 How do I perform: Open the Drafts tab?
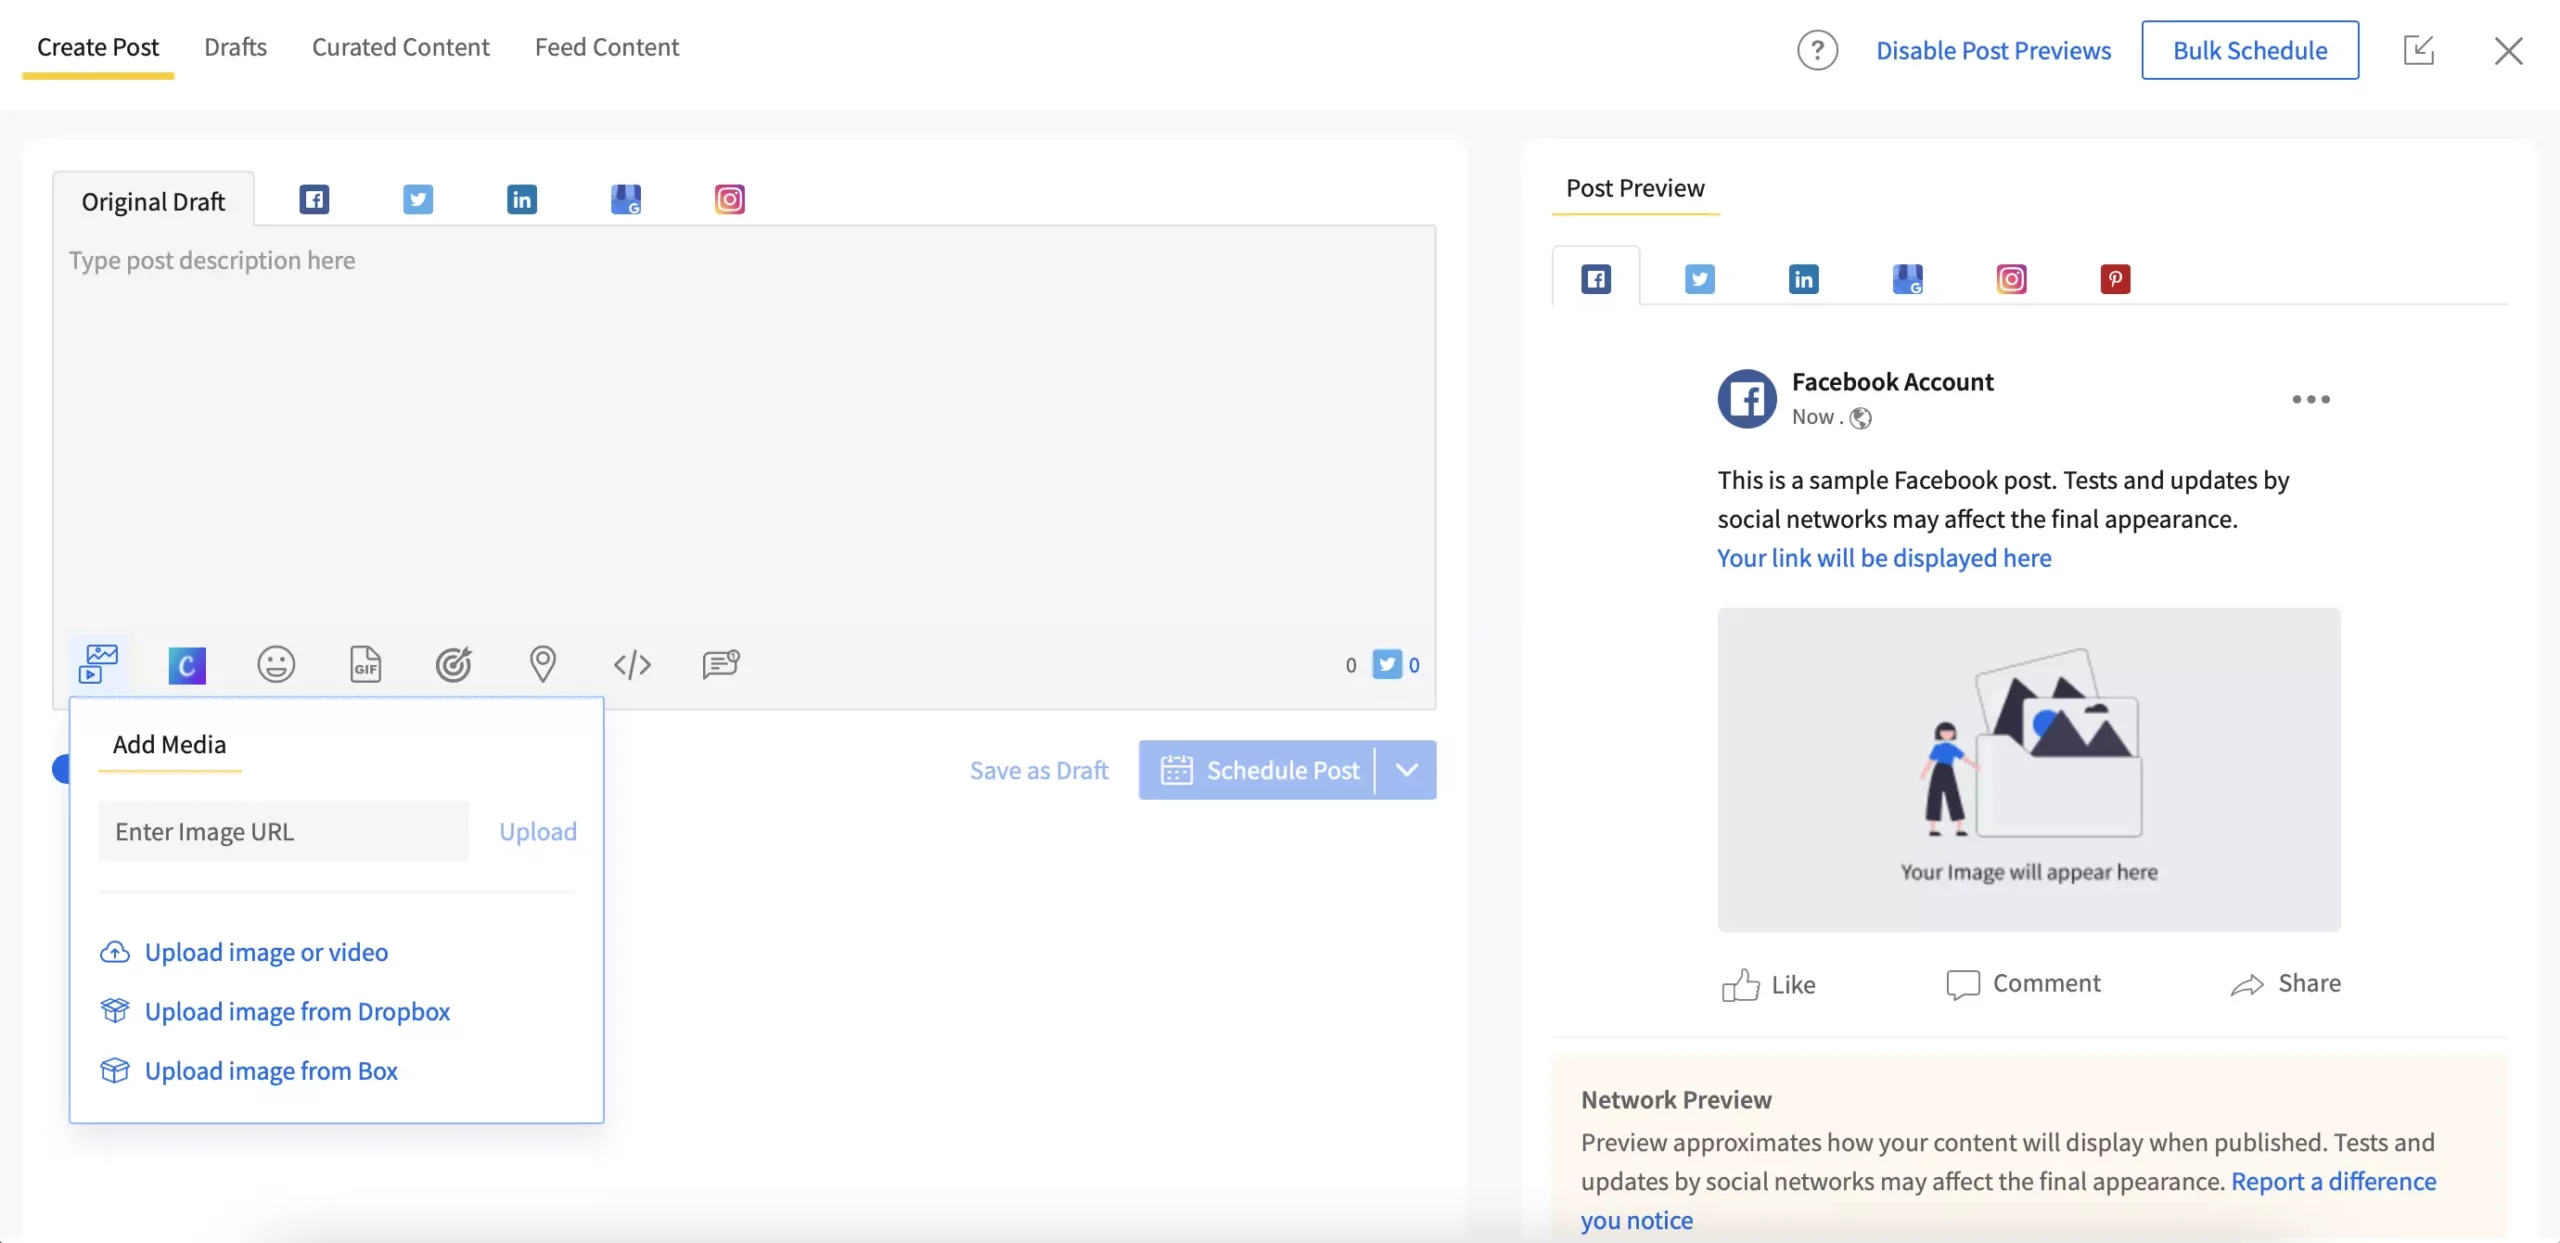click(x=235, y=47)
